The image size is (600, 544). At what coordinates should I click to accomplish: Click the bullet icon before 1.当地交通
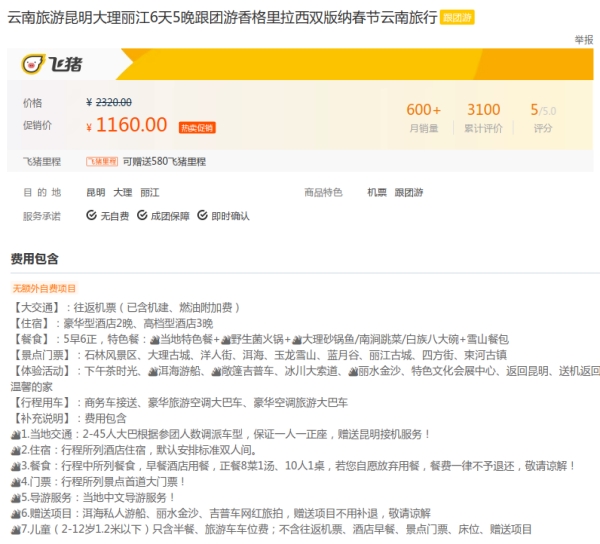pyautogui.click(x=15, y=434)
